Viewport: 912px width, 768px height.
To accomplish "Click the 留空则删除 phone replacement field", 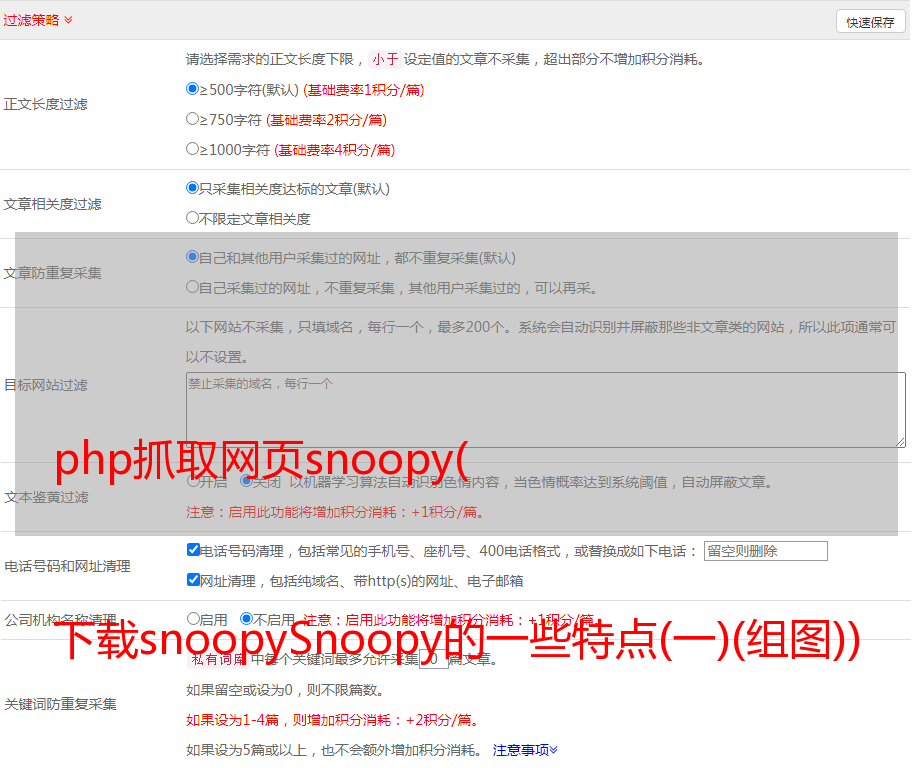I will [x=765, y=551].
